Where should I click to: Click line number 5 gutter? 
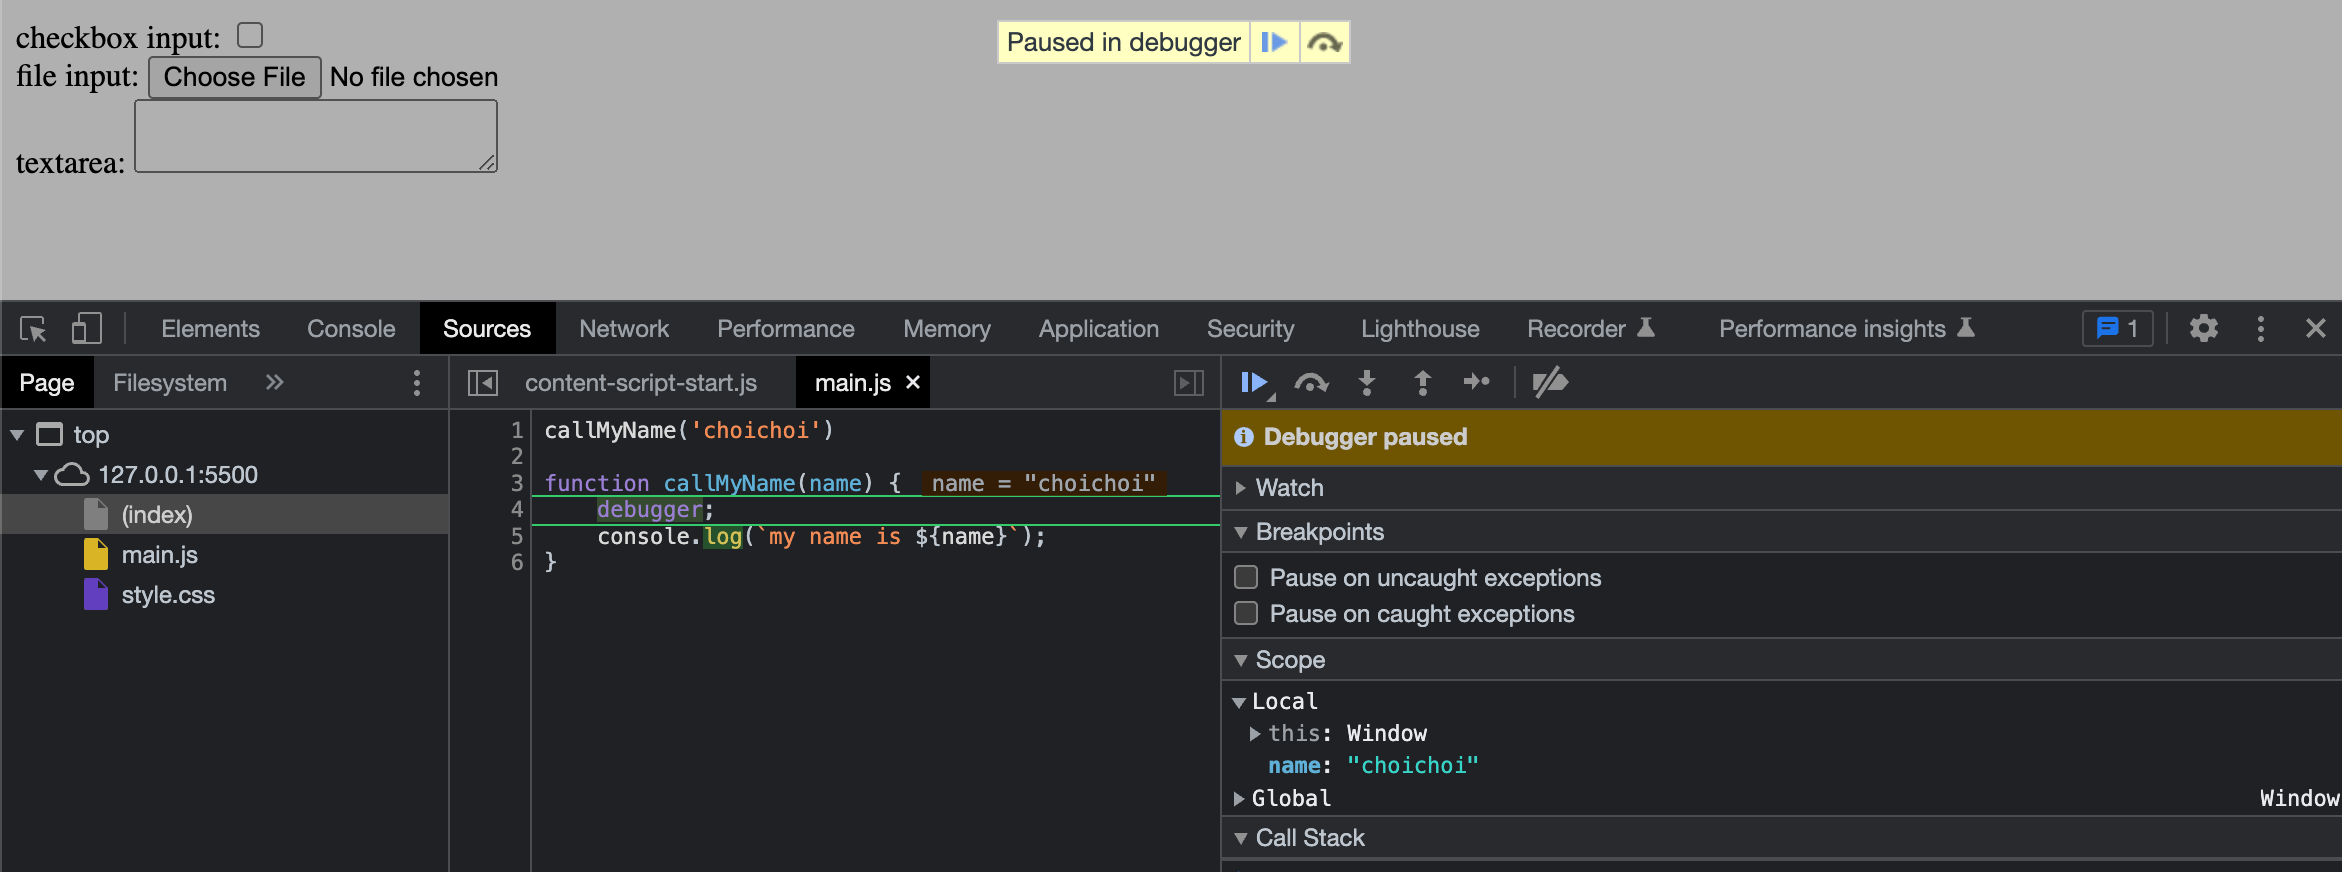[516, 537]
